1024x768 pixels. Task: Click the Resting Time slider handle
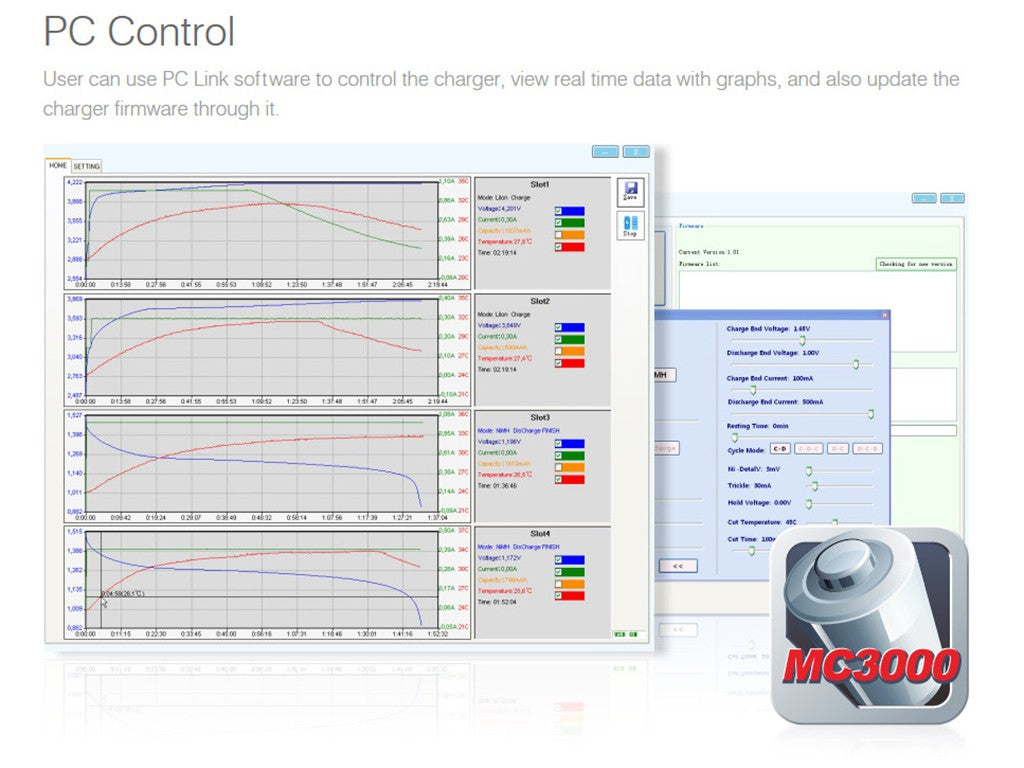[734, 437]
